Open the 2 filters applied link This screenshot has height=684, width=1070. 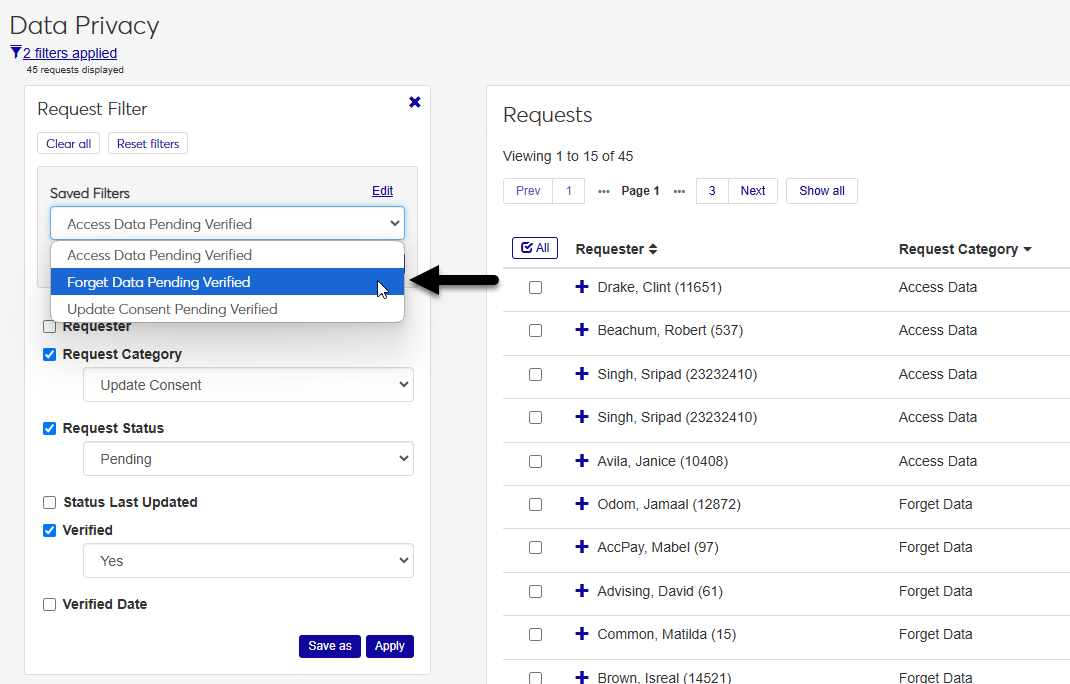70,53
